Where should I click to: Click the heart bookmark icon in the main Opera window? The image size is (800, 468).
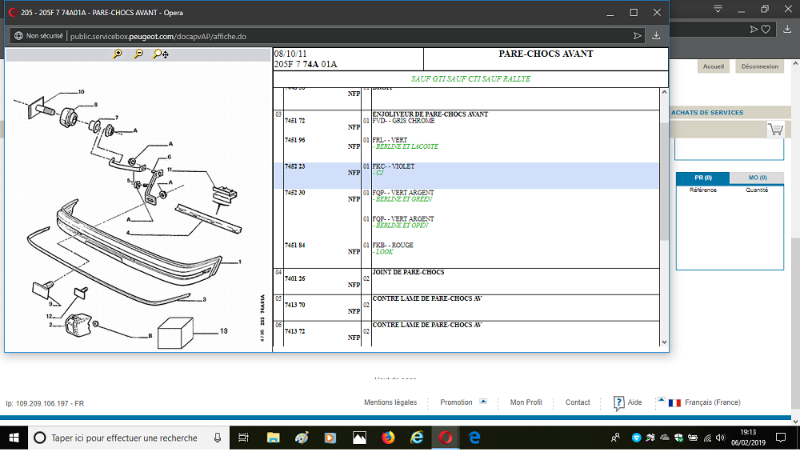pos(766,30)
